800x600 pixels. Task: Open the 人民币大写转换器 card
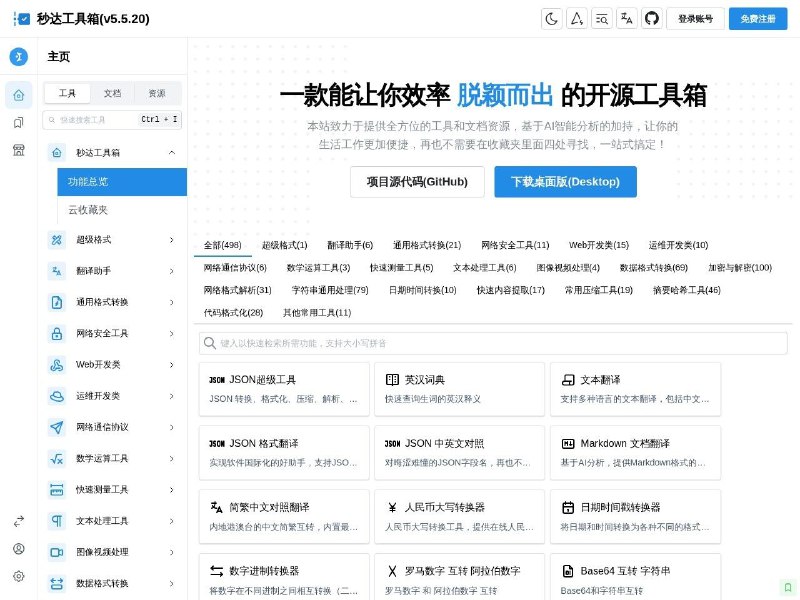(459, 517)
